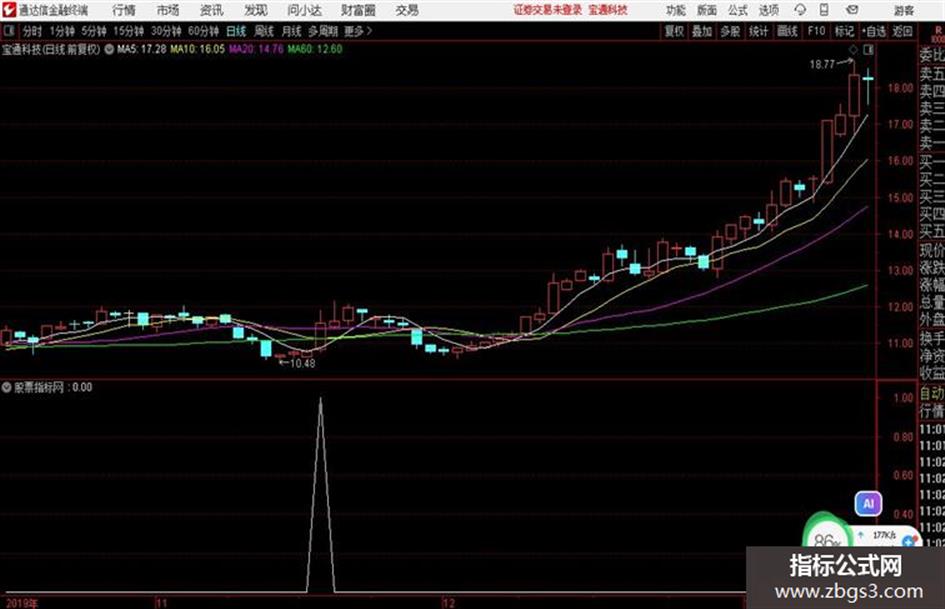
Task: Open the 交易 menu
Action: (407, 10)
